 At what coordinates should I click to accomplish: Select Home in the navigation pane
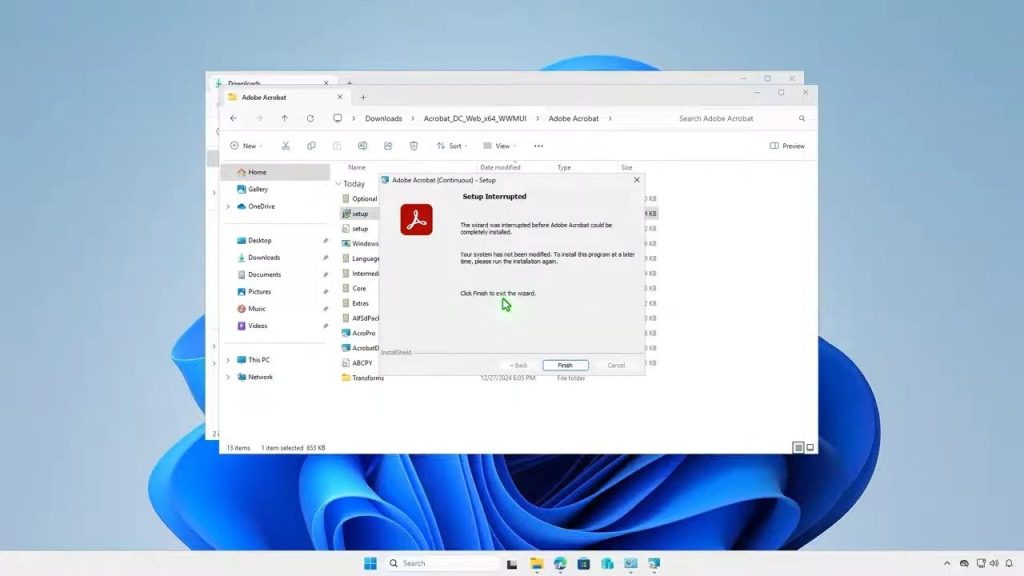tap(275, 172)
